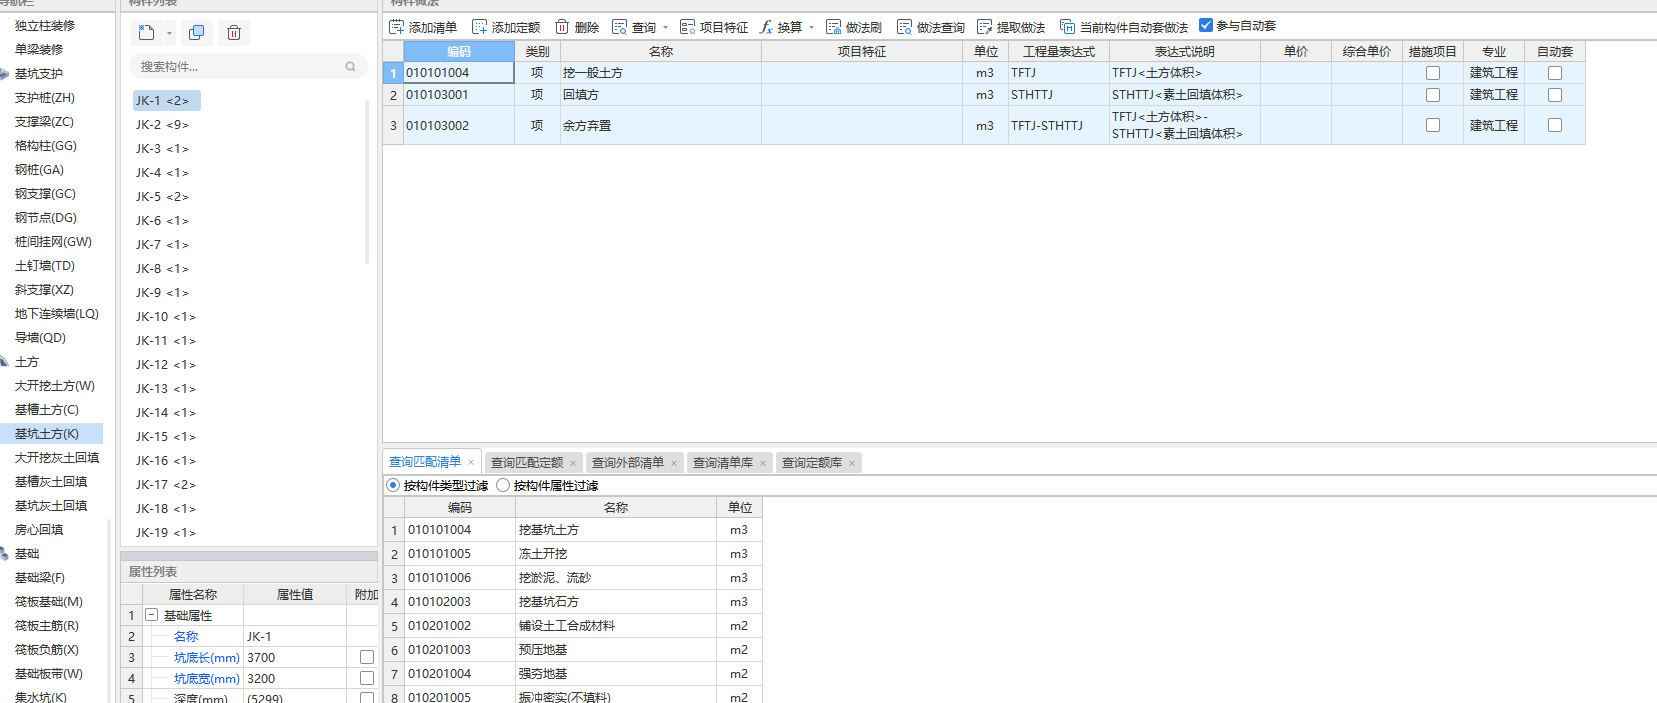Click the 添加定额 toolbar button
1657x703 pixels.
click(506, 27)
